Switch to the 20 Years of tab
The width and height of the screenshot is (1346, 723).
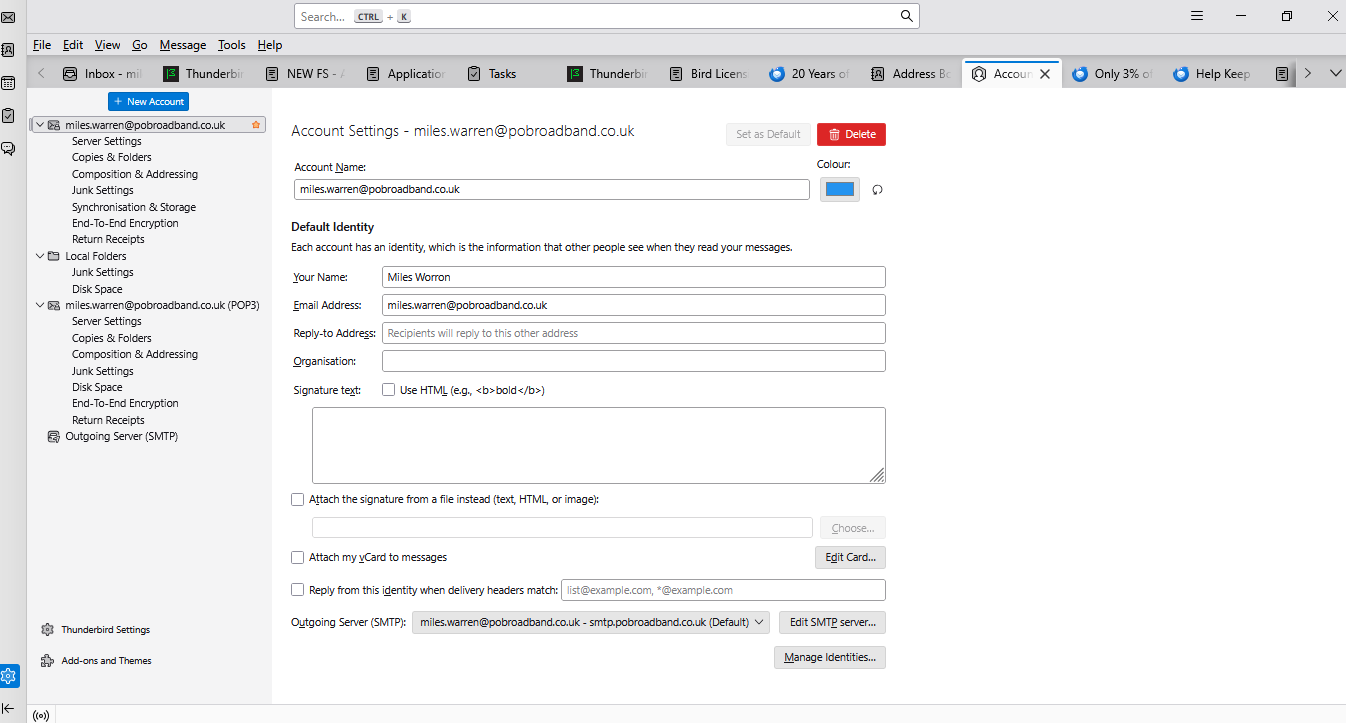[810, 74]
